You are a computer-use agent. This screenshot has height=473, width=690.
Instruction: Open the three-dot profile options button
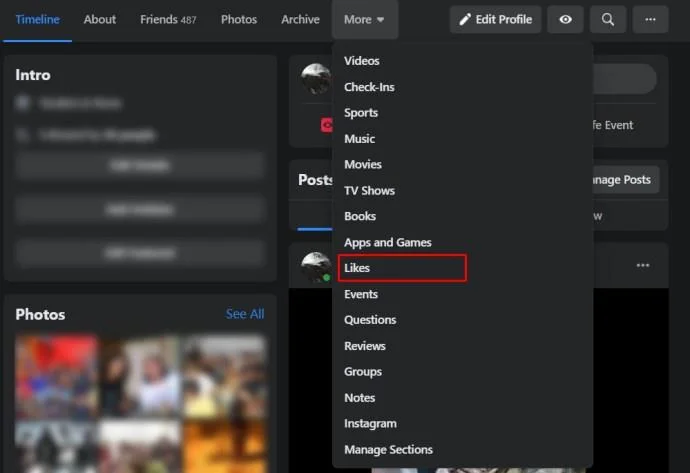pyautogui.click(x=650, y=19)
